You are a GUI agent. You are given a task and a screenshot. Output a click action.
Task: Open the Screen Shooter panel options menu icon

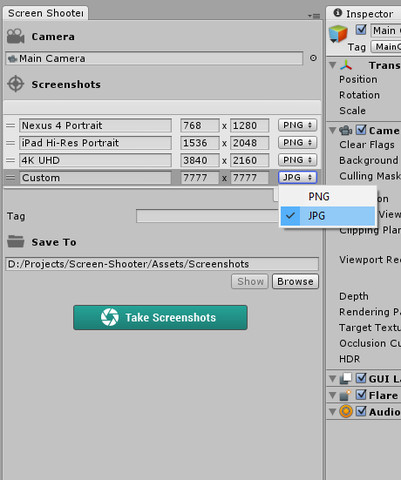coord(314,16)
